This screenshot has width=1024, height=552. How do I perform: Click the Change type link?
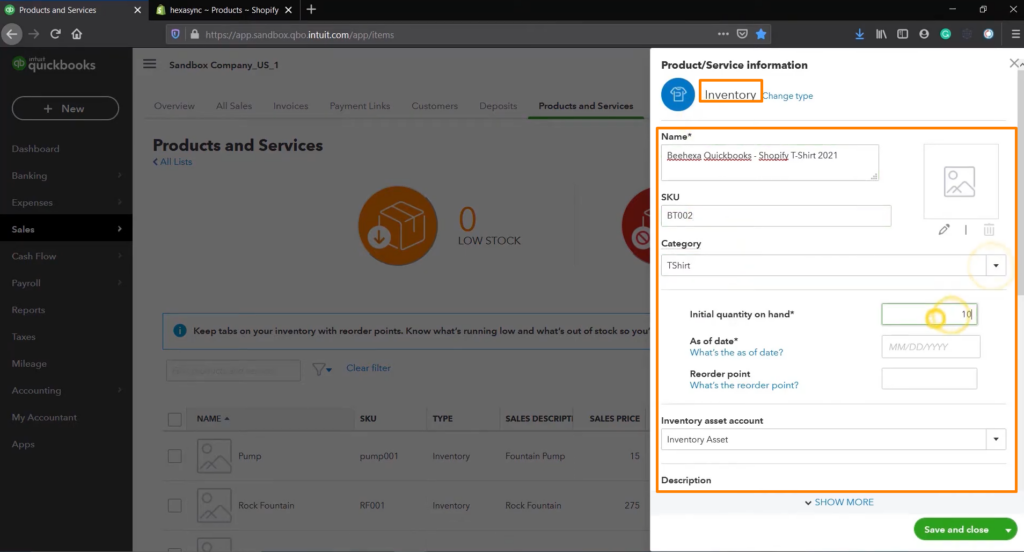click(788, 95)
